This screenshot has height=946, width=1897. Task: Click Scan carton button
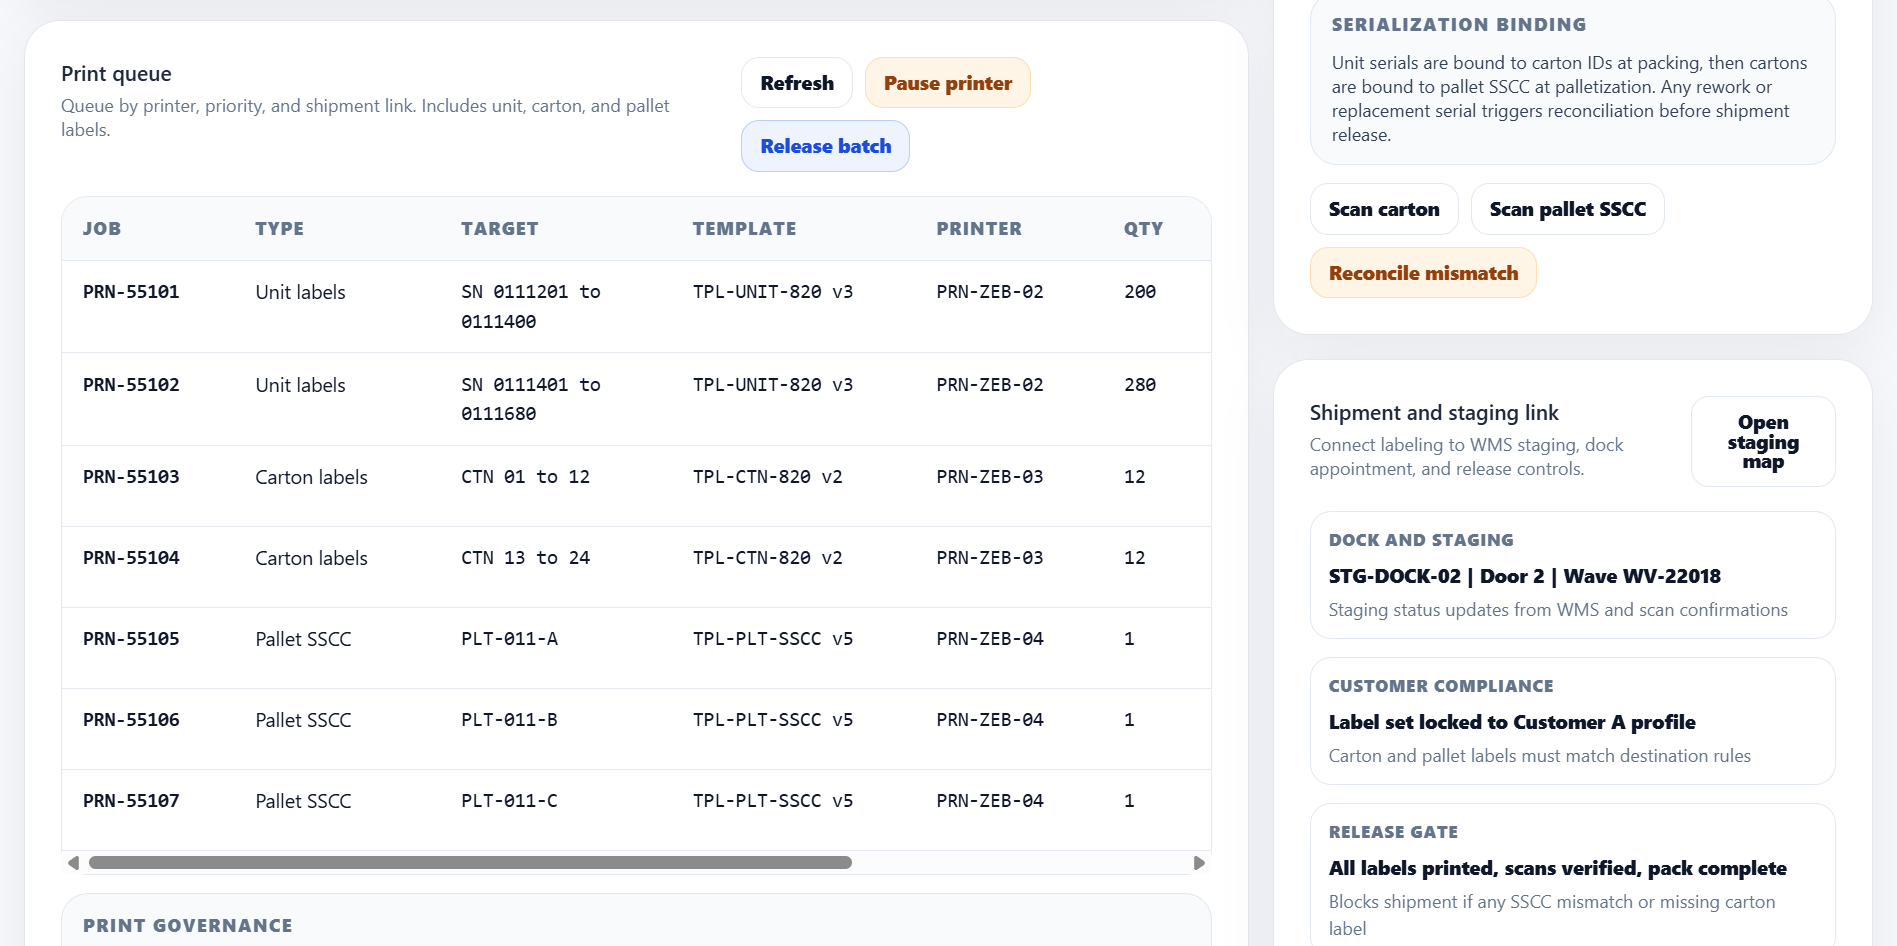point(1383,209)
